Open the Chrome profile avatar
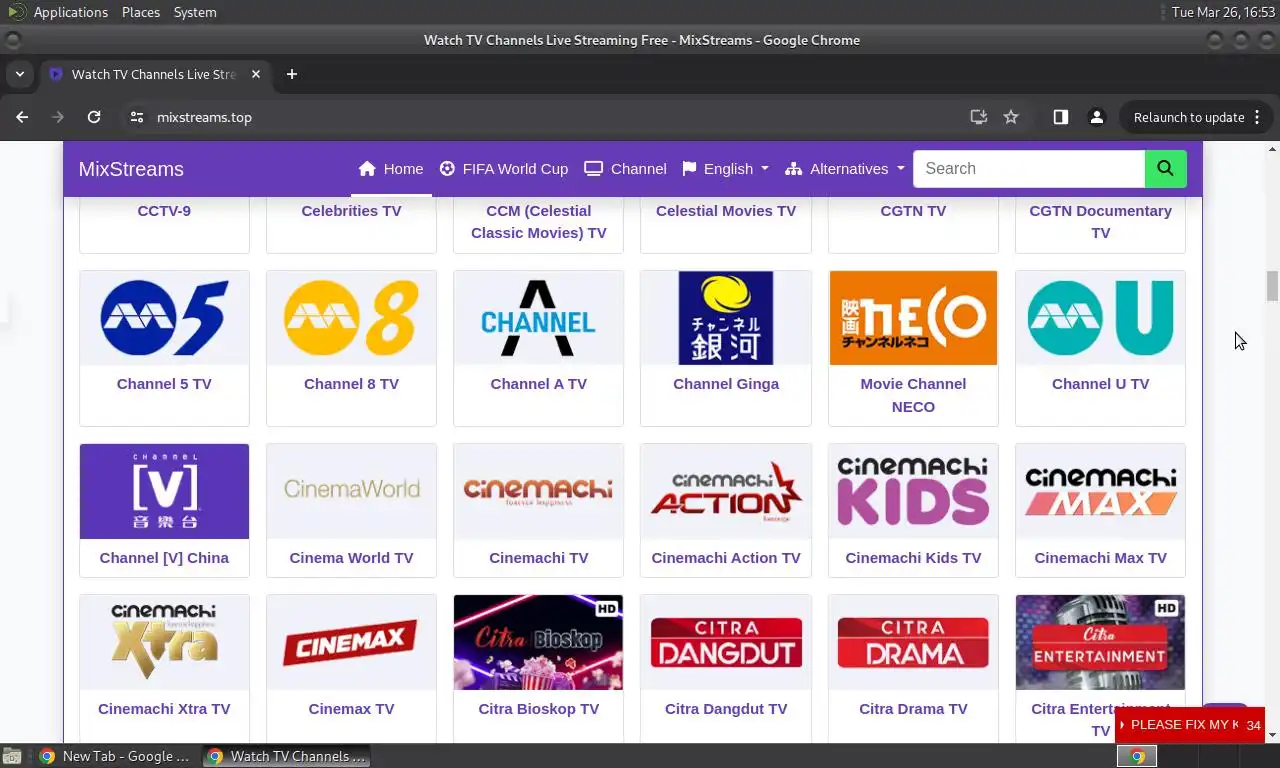This screenshot has width=1280, height=768. pyautogui.click(x=1097, y=117)
